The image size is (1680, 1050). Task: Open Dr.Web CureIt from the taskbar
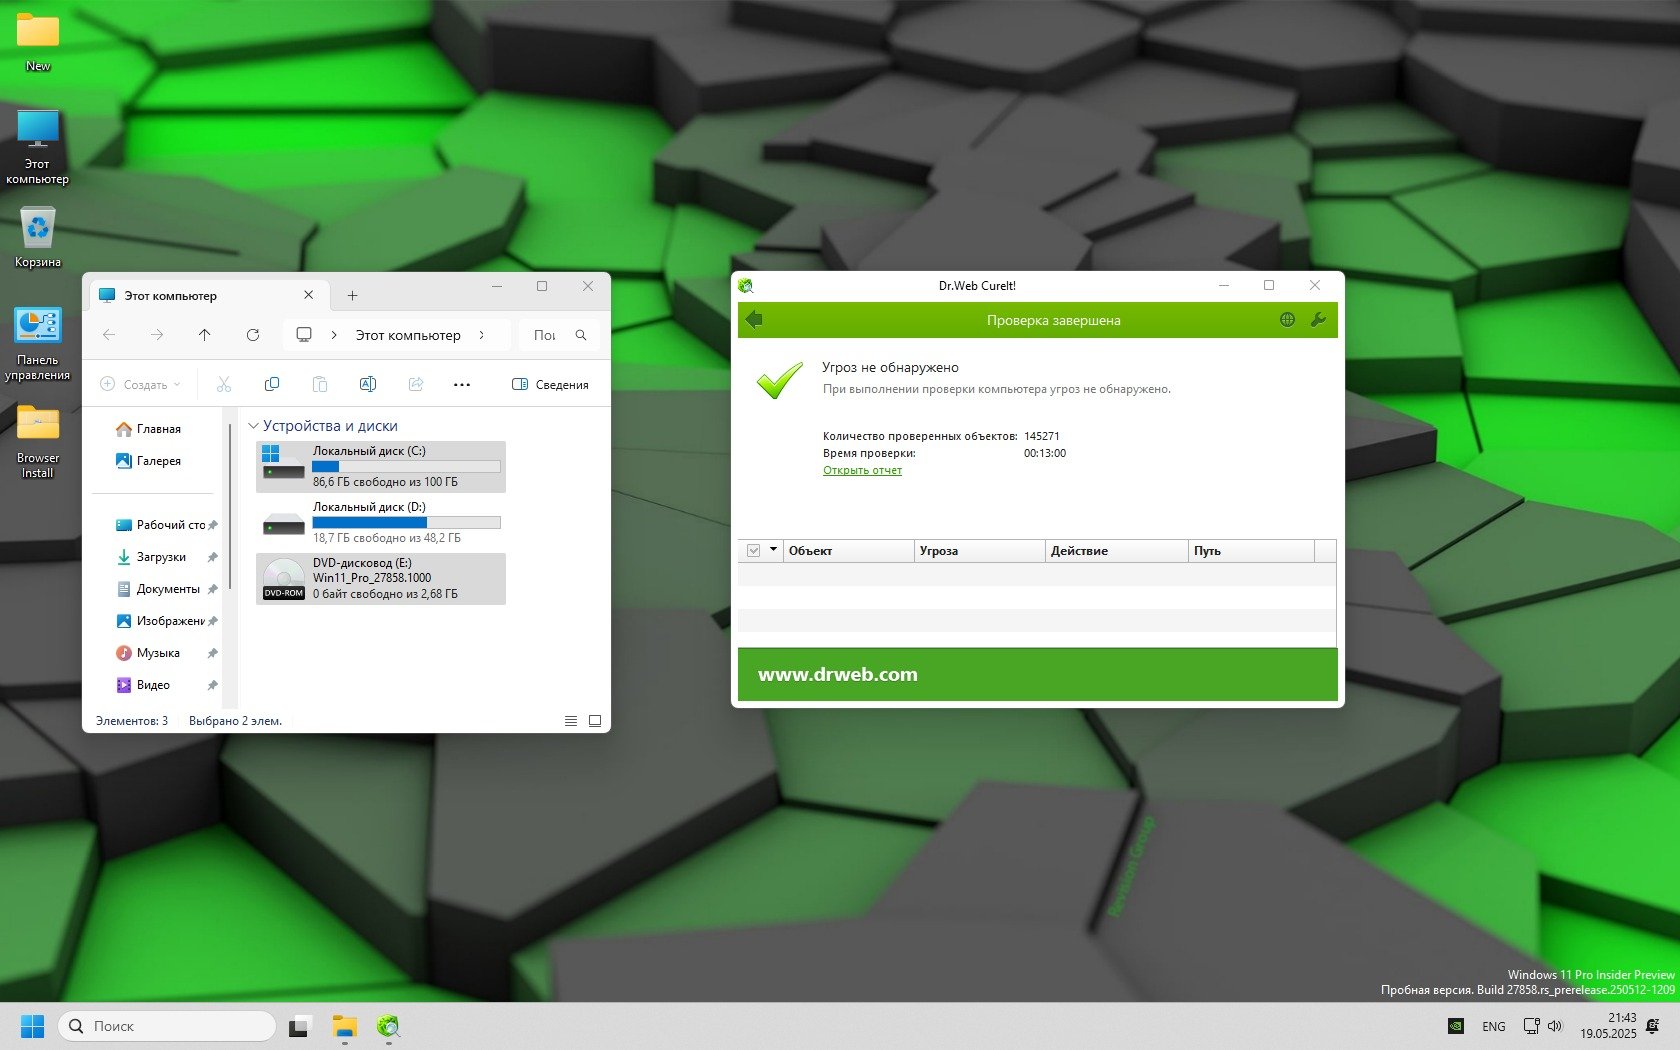tap(388, 1026)
